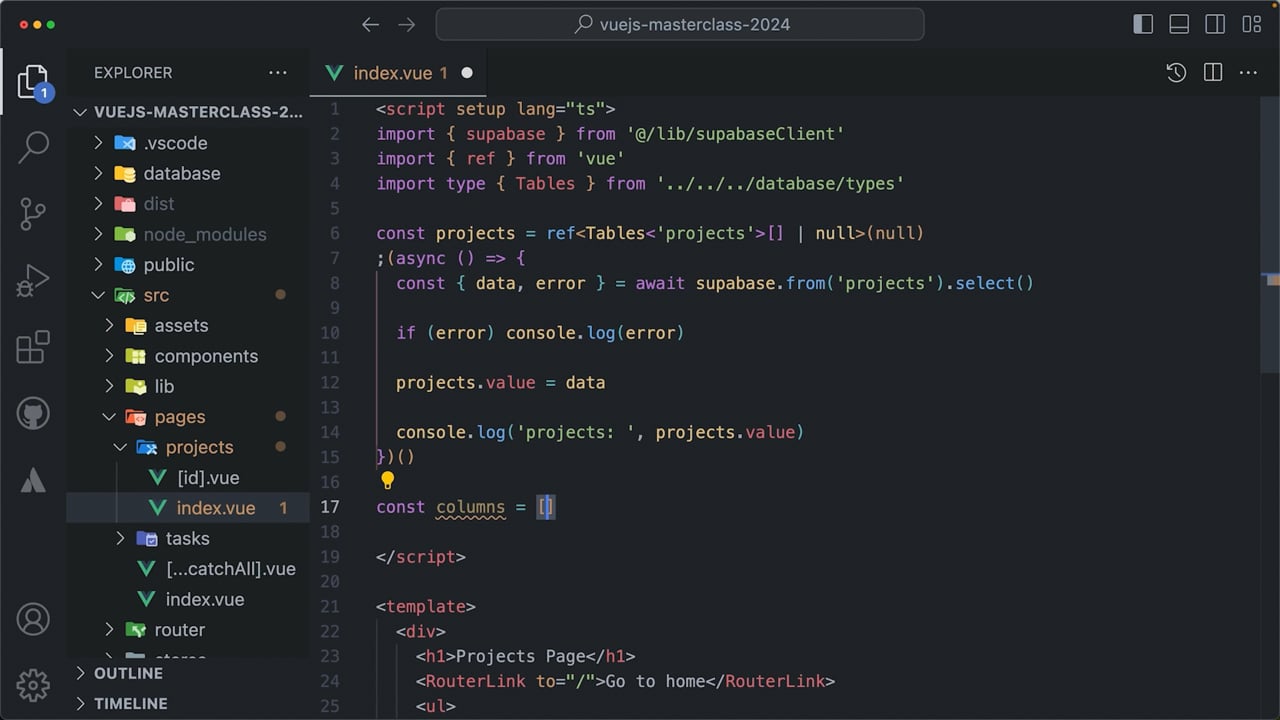Expand the OUTLINE section
The image size is (1280, 720).
[188, 673]
